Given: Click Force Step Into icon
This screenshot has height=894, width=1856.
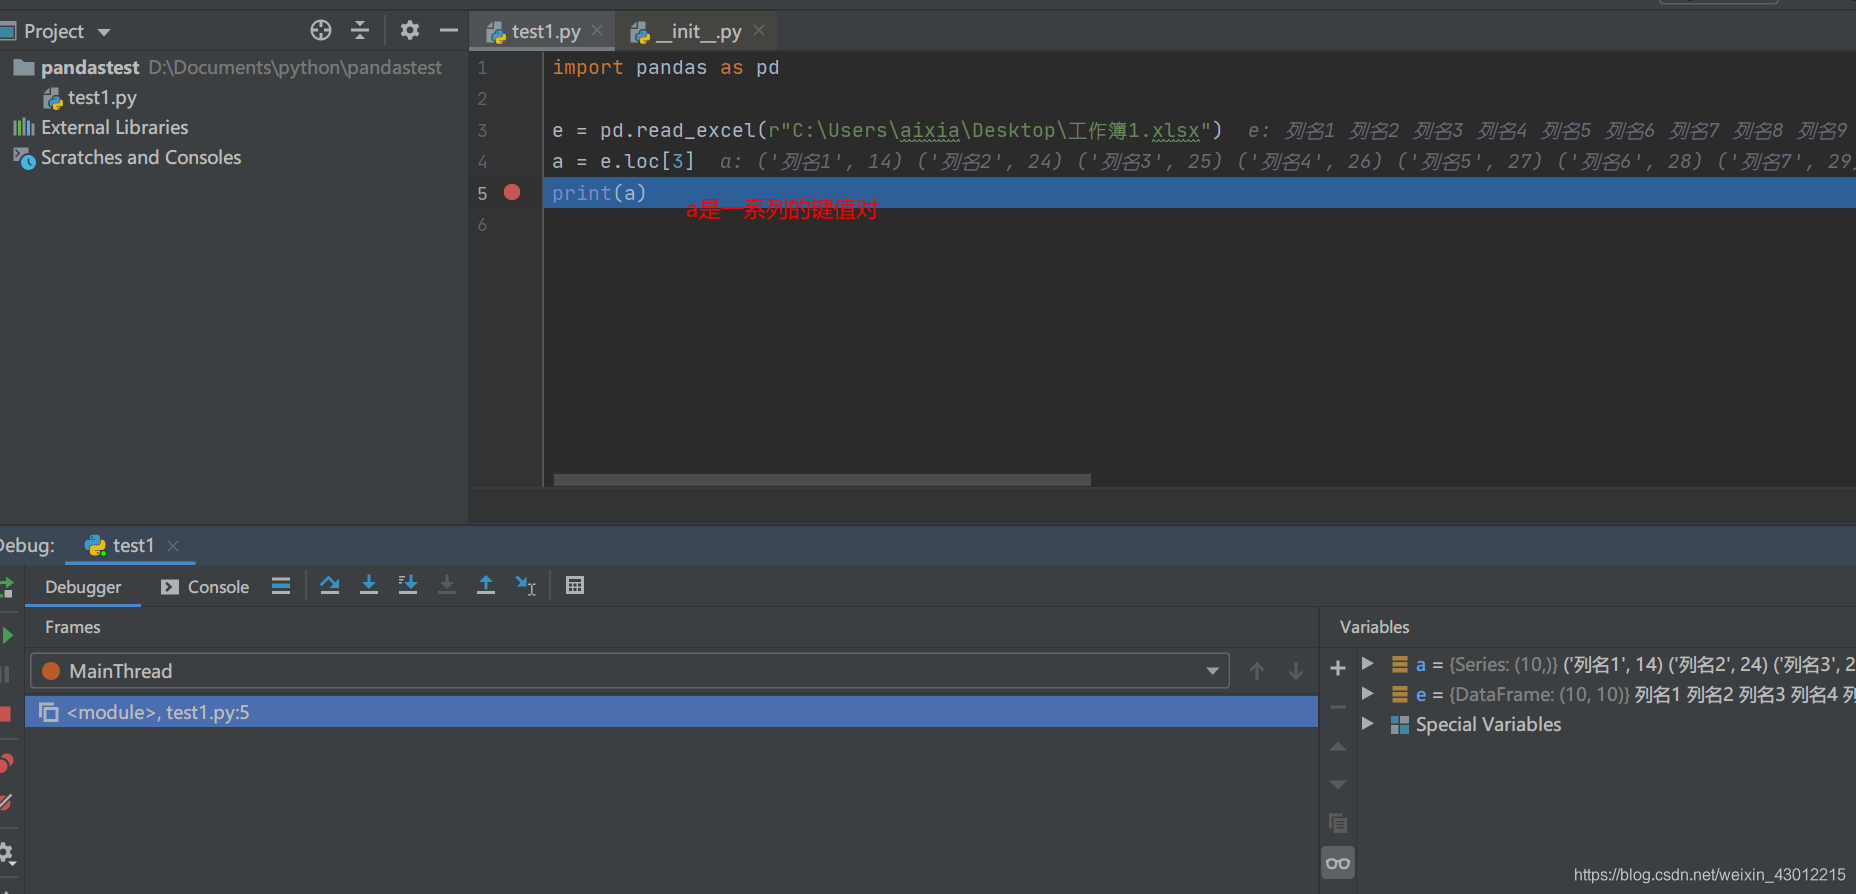Looking at the screenshot, I should (447, 585).
